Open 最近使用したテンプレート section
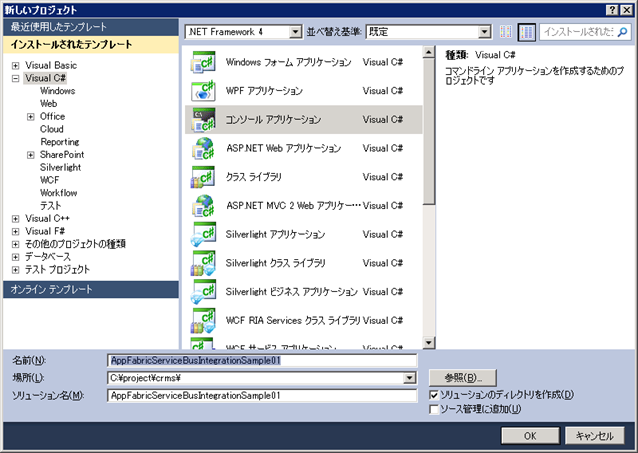 [x=91, y=27]
